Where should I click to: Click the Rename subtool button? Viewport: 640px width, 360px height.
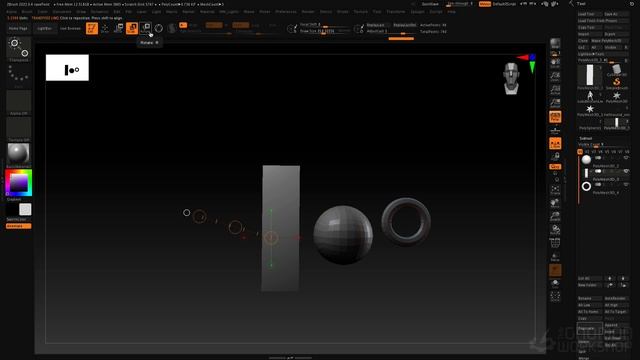590,298
